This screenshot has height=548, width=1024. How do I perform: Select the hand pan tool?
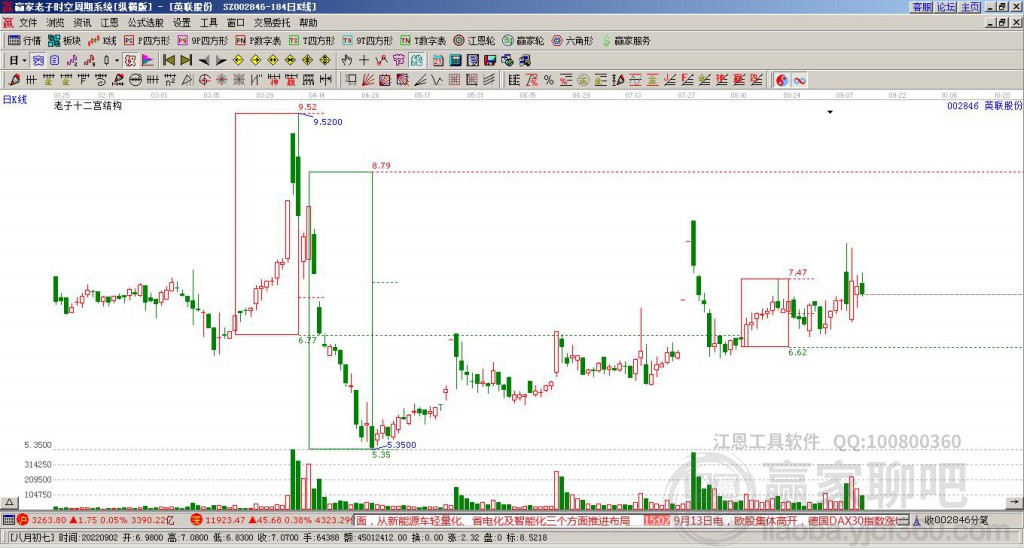point(346,61)
